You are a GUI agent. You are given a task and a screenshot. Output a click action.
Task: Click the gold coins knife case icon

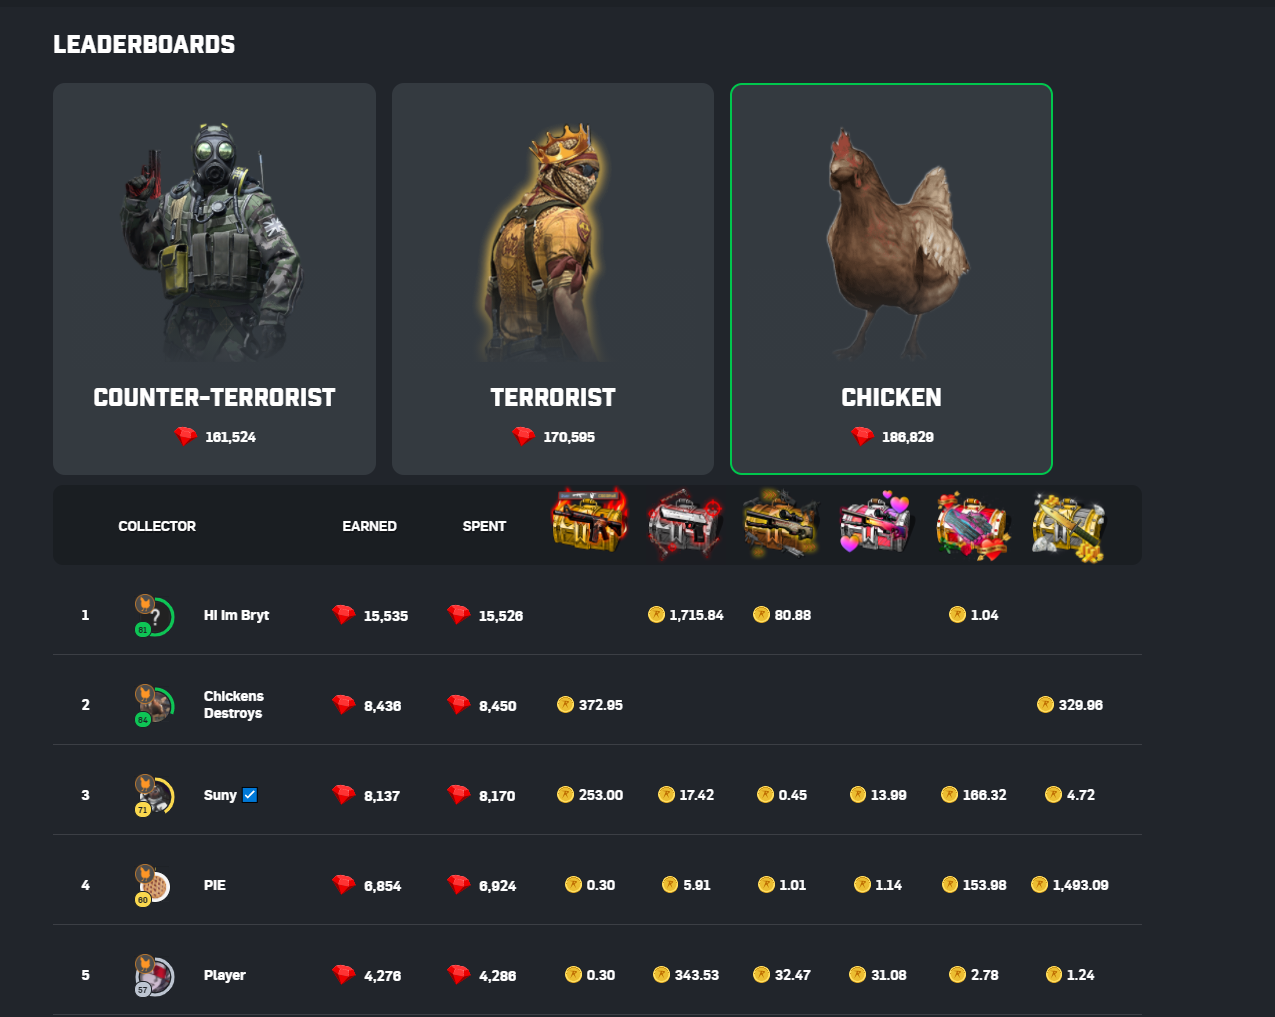pos(1069,526)
